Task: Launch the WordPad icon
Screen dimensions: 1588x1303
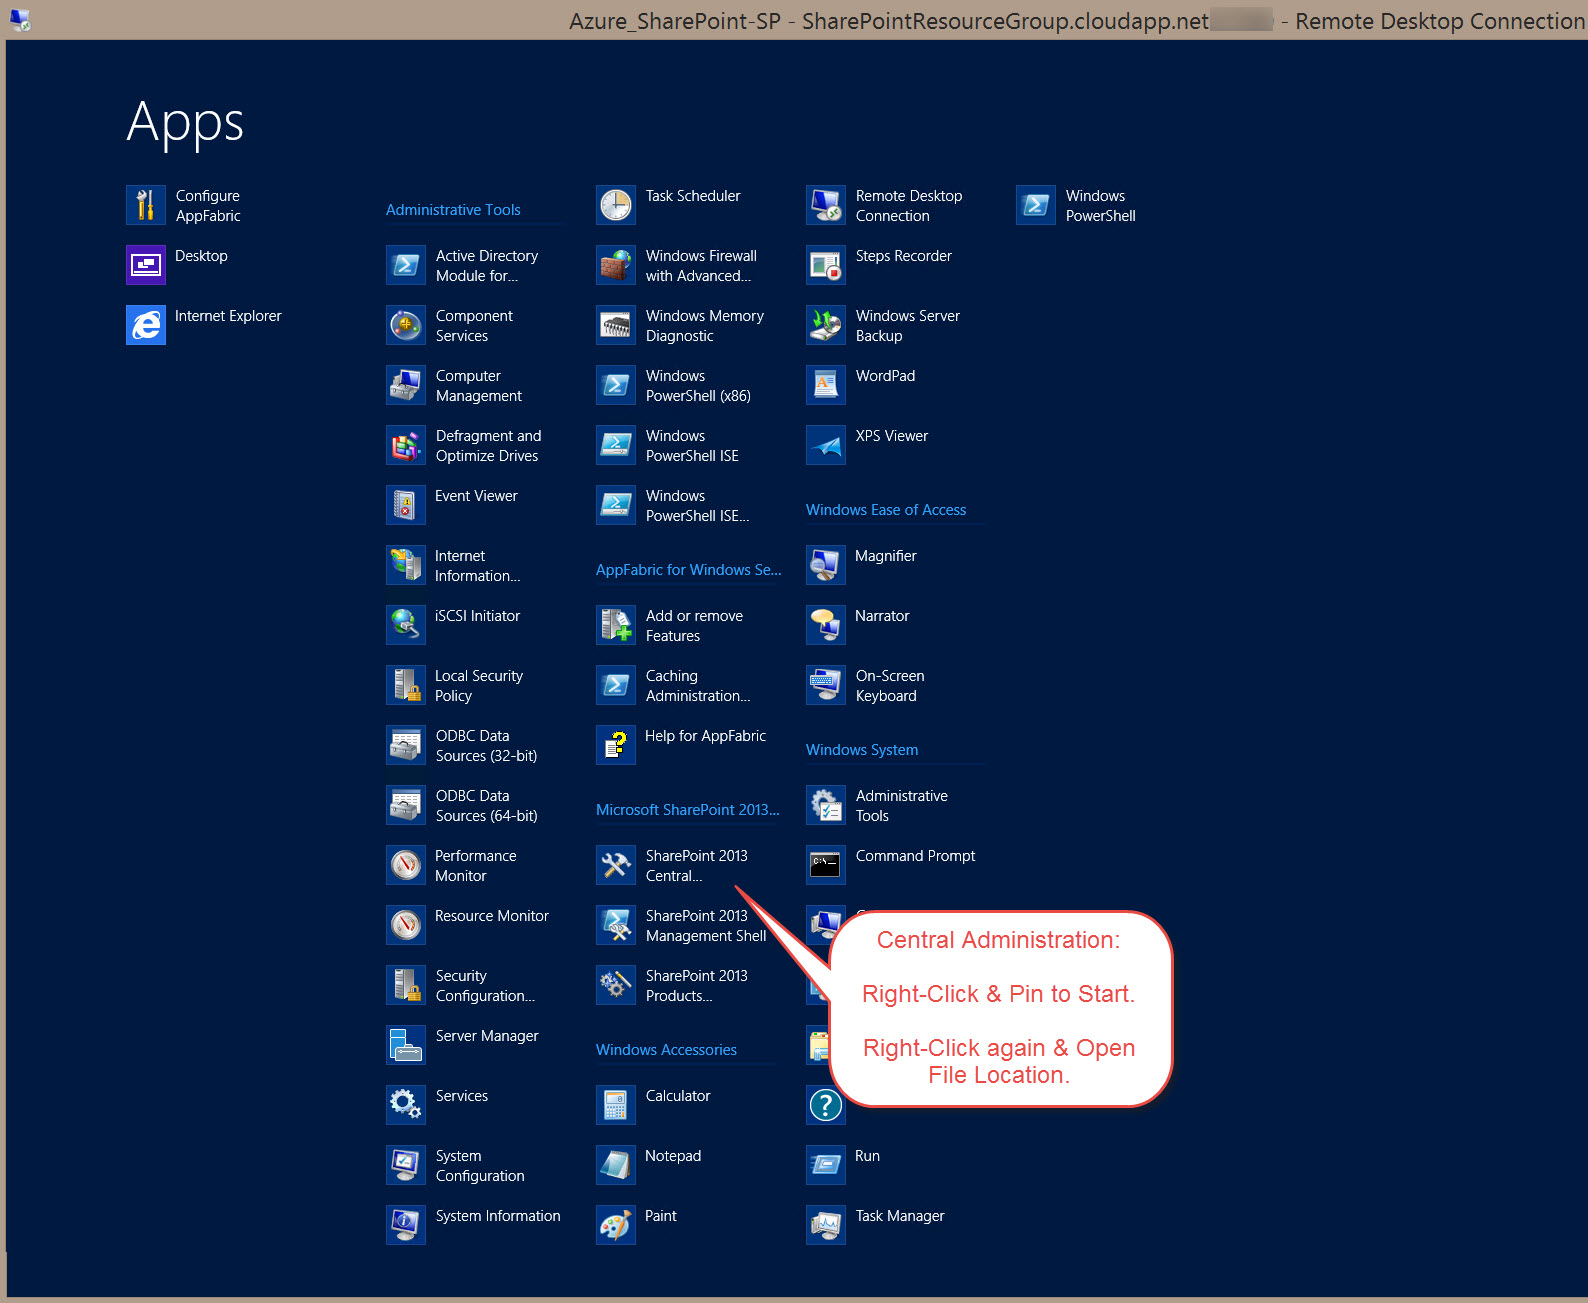Action: pos(826,385)
